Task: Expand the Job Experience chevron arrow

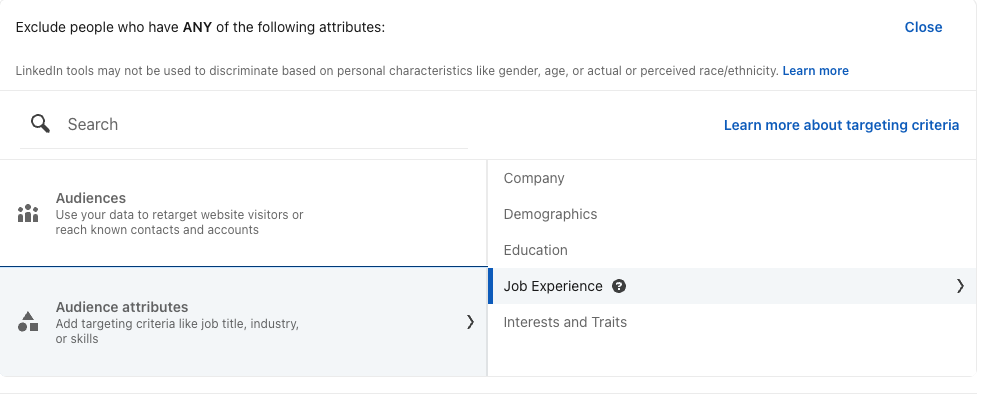Action: tap(960, 286)
